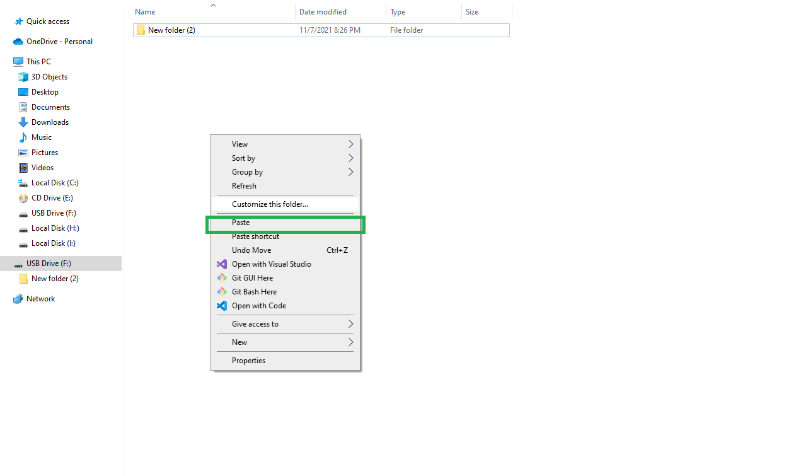The width and height of the screenshot is (796, 476).
Task: Click sidebar New folder (2) folder icon
Action: click(x=23, y=279)
